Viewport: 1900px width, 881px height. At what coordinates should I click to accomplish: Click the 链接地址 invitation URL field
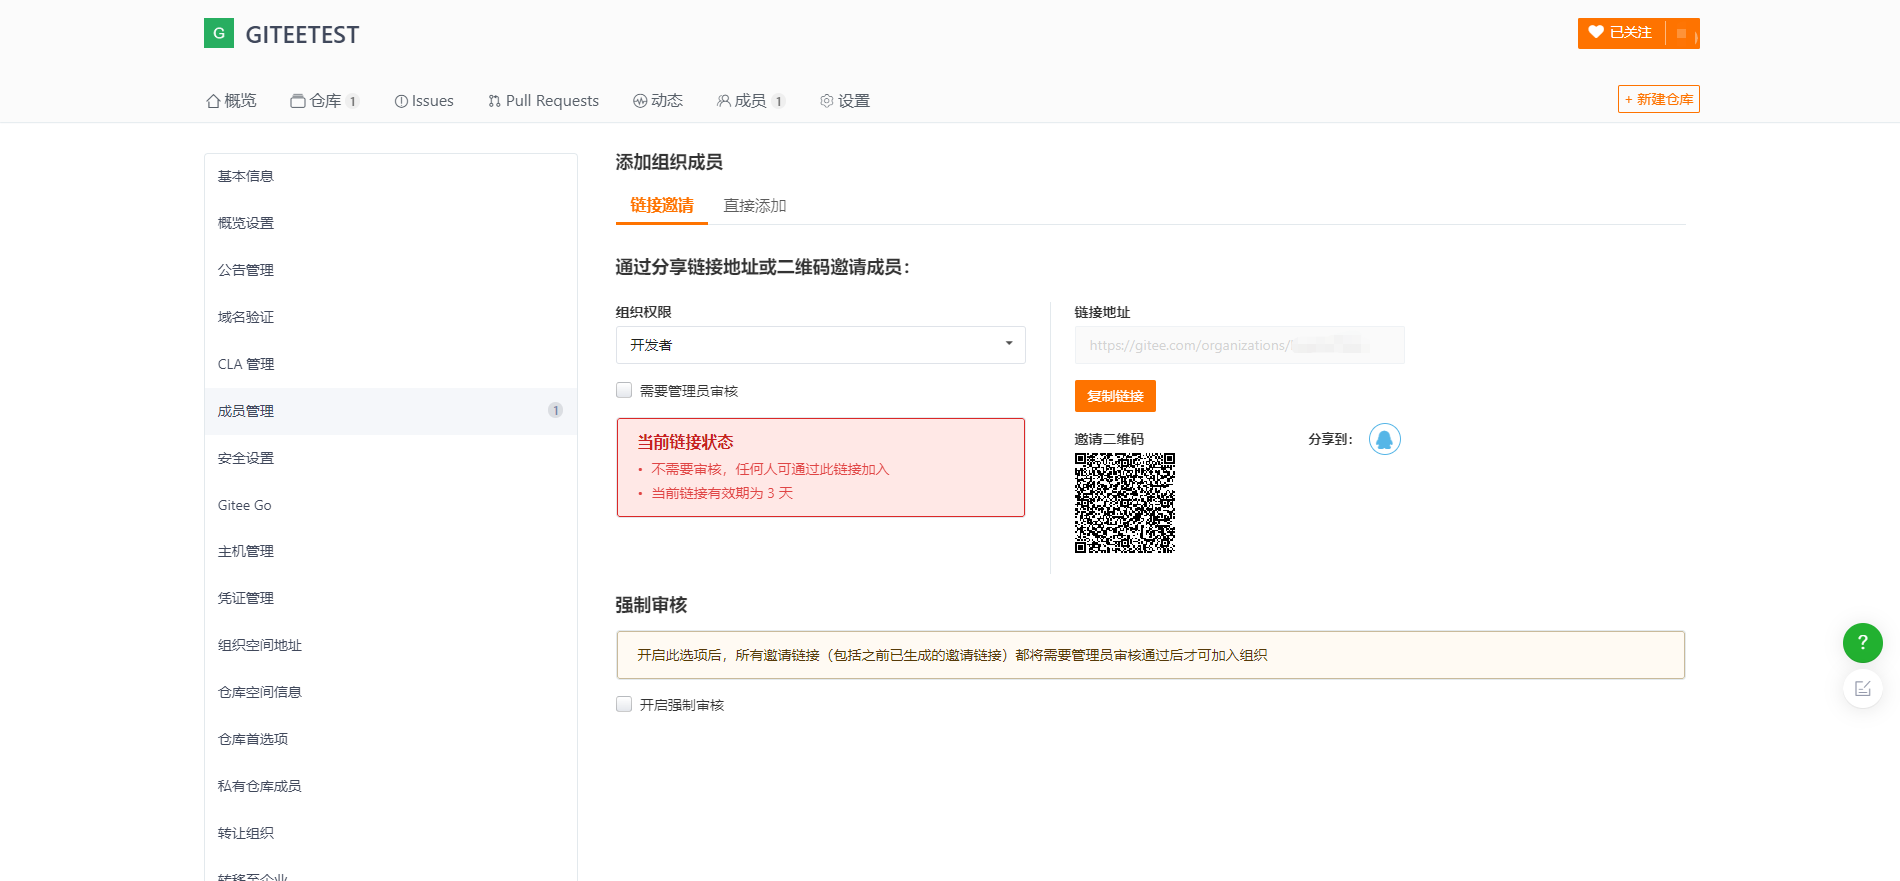[1240, 345]
